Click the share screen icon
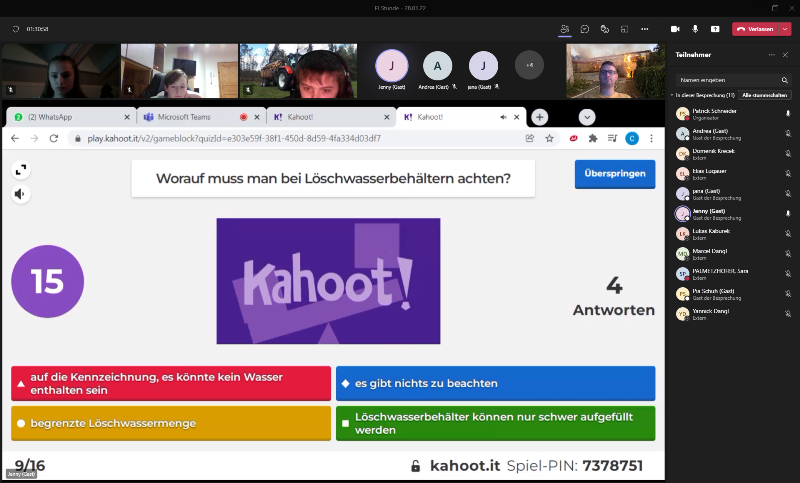Screen dimensions: 800x483 pyautogui.click(x=714, y=29)
